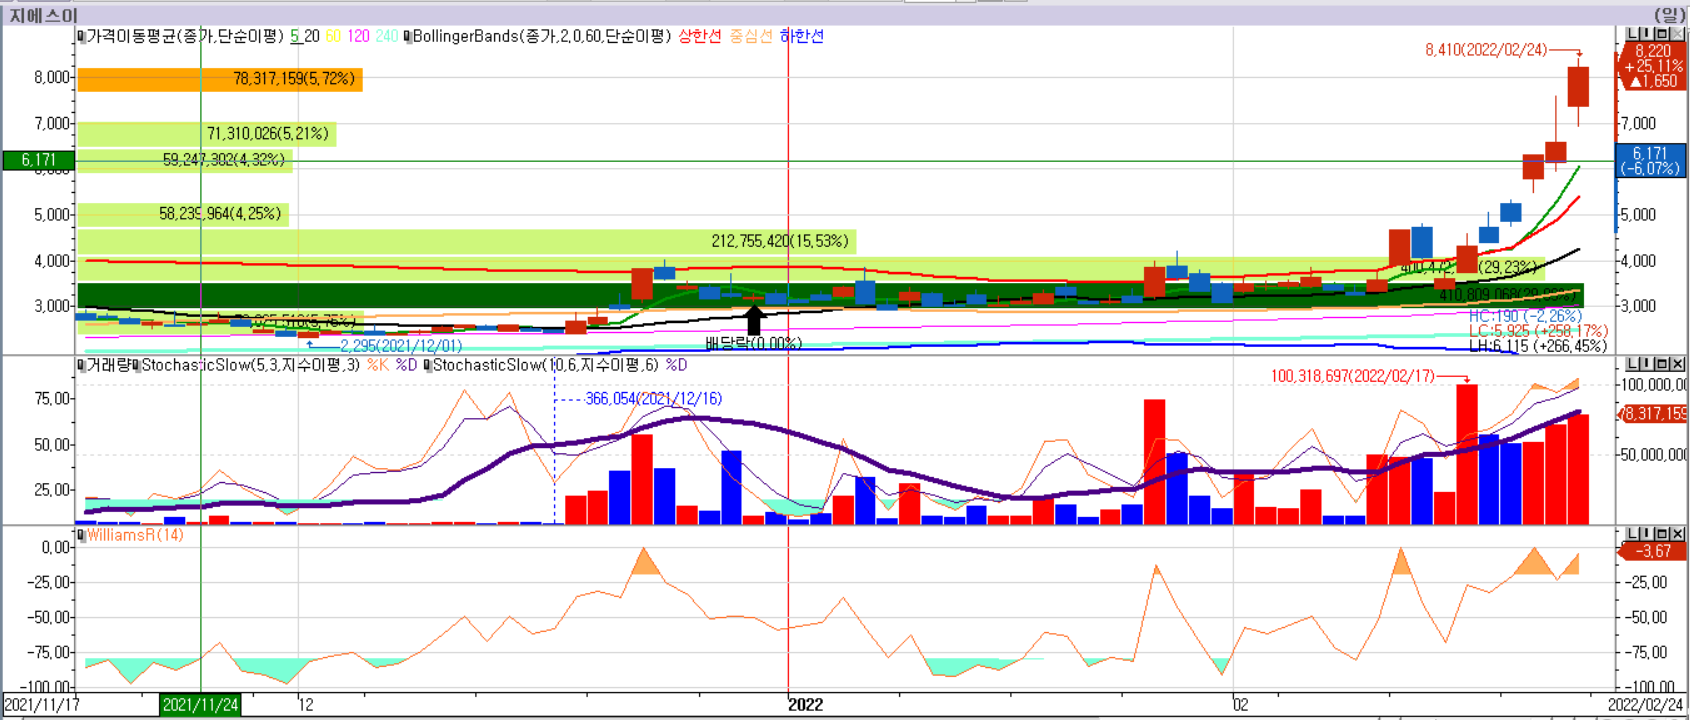This screenshot has width=1690, height=720.
Task: Select the 20-day moving average legend
Action: [312, 36]
